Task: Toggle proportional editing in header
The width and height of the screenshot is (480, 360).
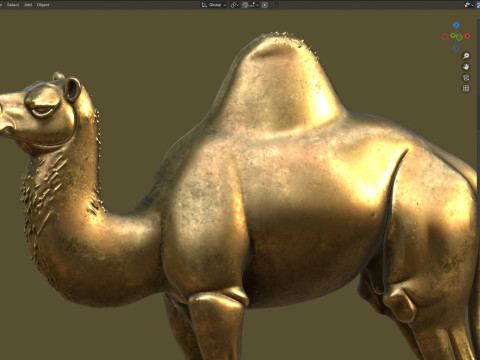Action: 265,5
